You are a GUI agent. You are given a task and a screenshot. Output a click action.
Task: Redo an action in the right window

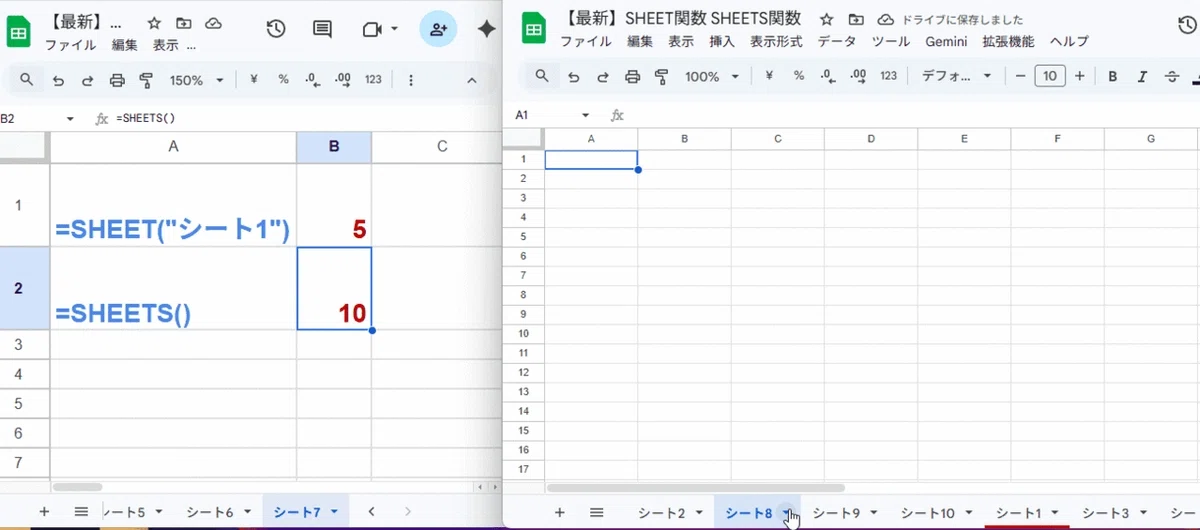602,76
